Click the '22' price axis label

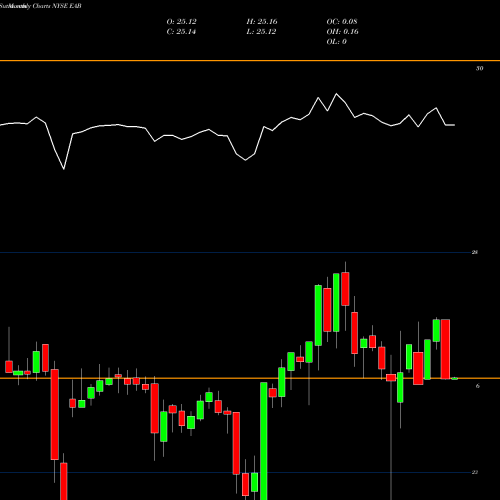pos(475,472)
